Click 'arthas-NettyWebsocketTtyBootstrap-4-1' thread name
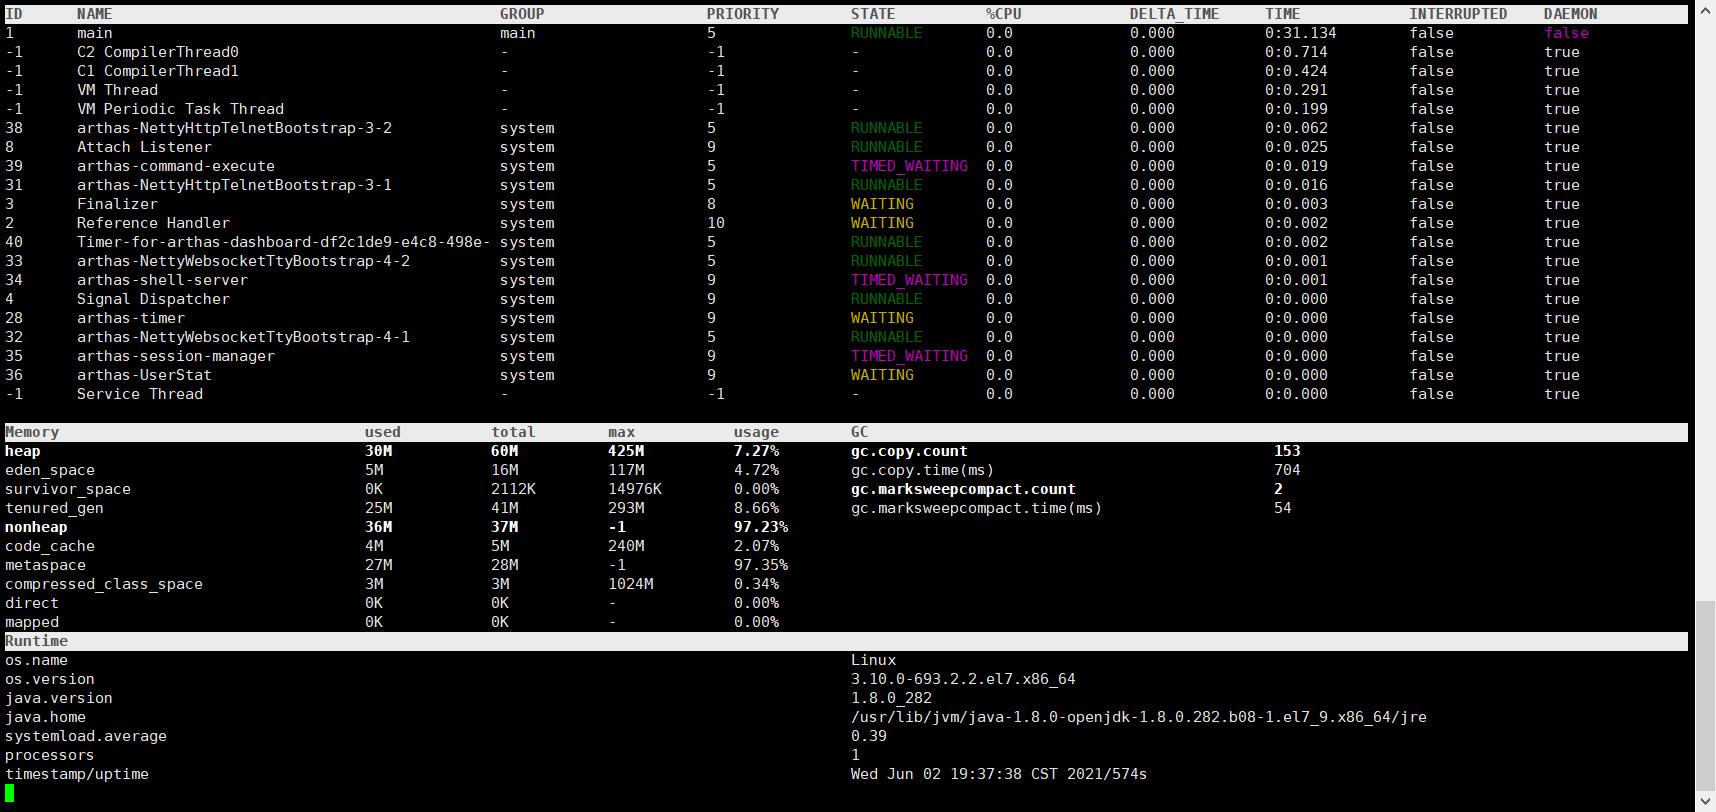 [243, 337]
